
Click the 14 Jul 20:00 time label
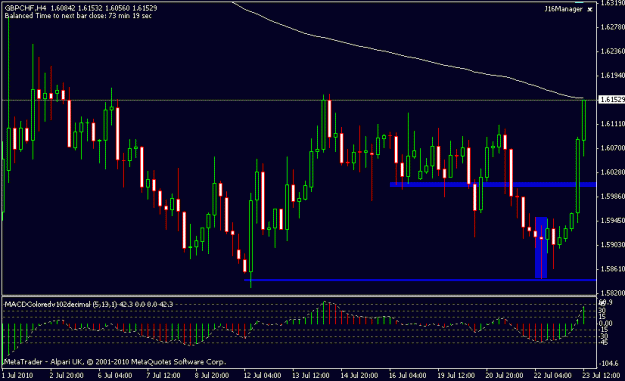[359, 375]
